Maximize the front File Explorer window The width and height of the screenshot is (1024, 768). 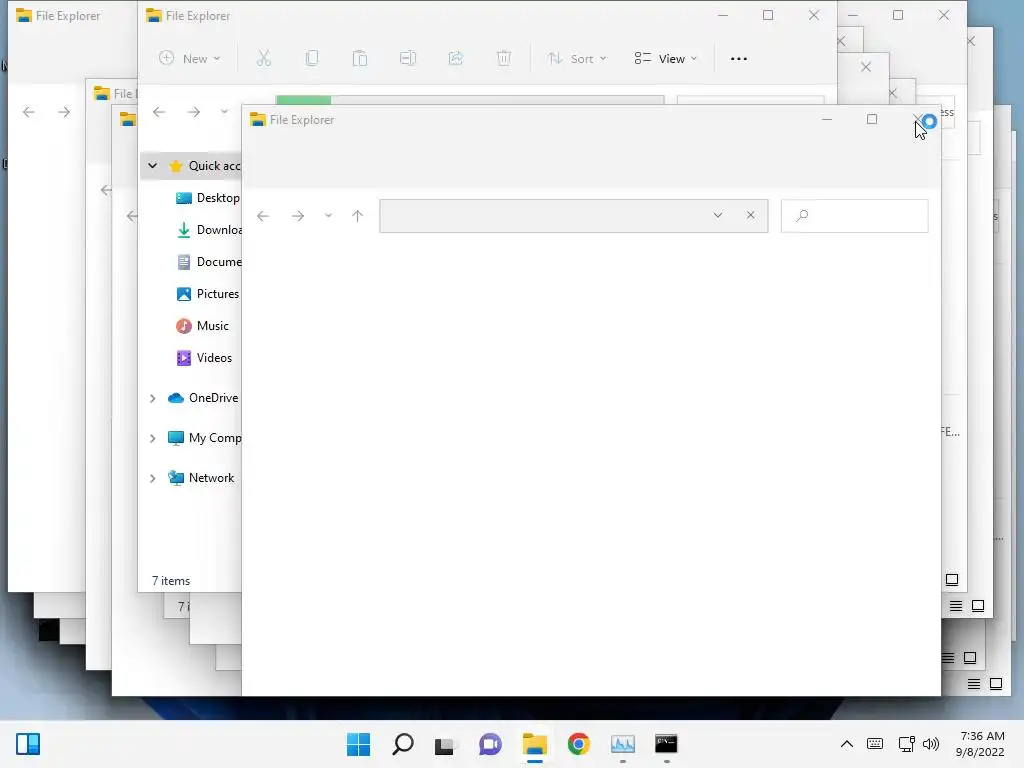(872, 119)
